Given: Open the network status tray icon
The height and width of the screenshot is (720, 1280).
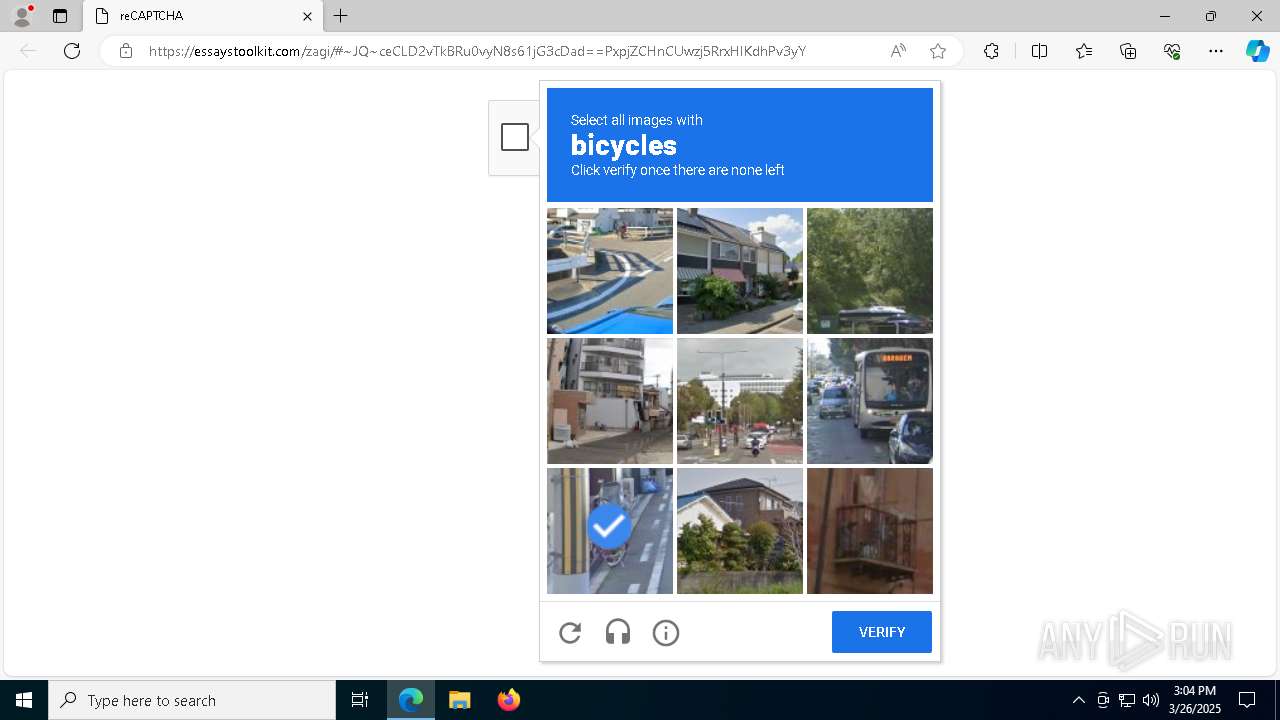Looking at the screenshot, I should [x=1127, y=700].
